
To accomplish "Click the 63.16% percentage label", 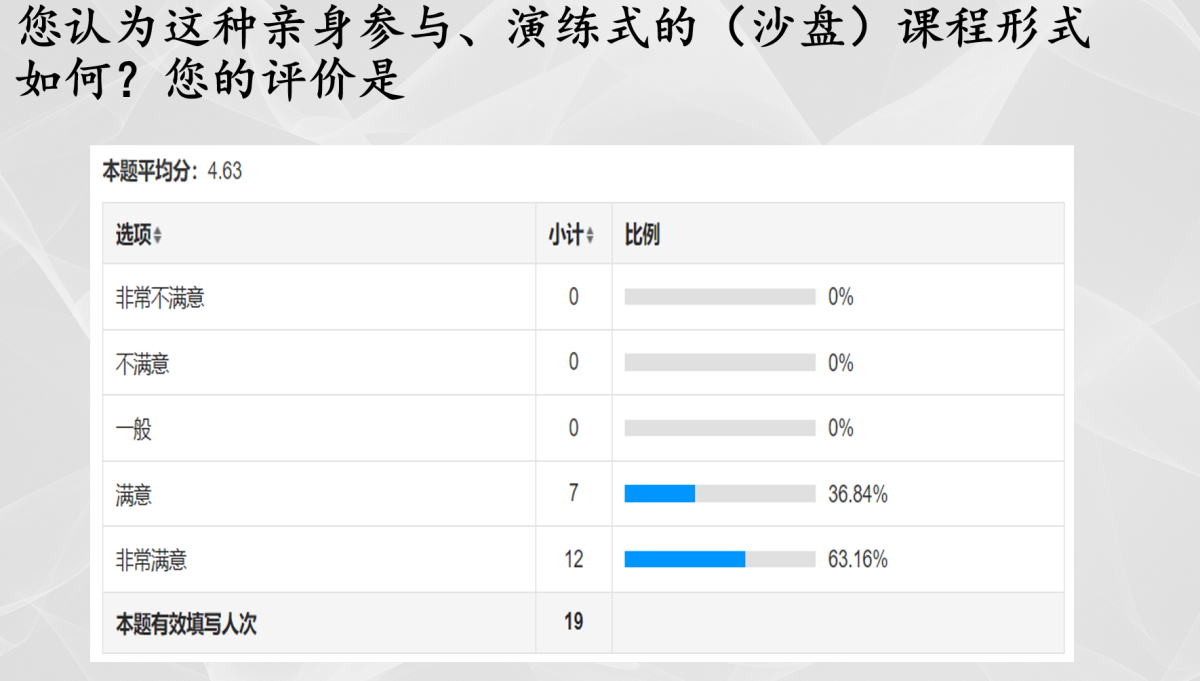I will click(x=858, y=559).
